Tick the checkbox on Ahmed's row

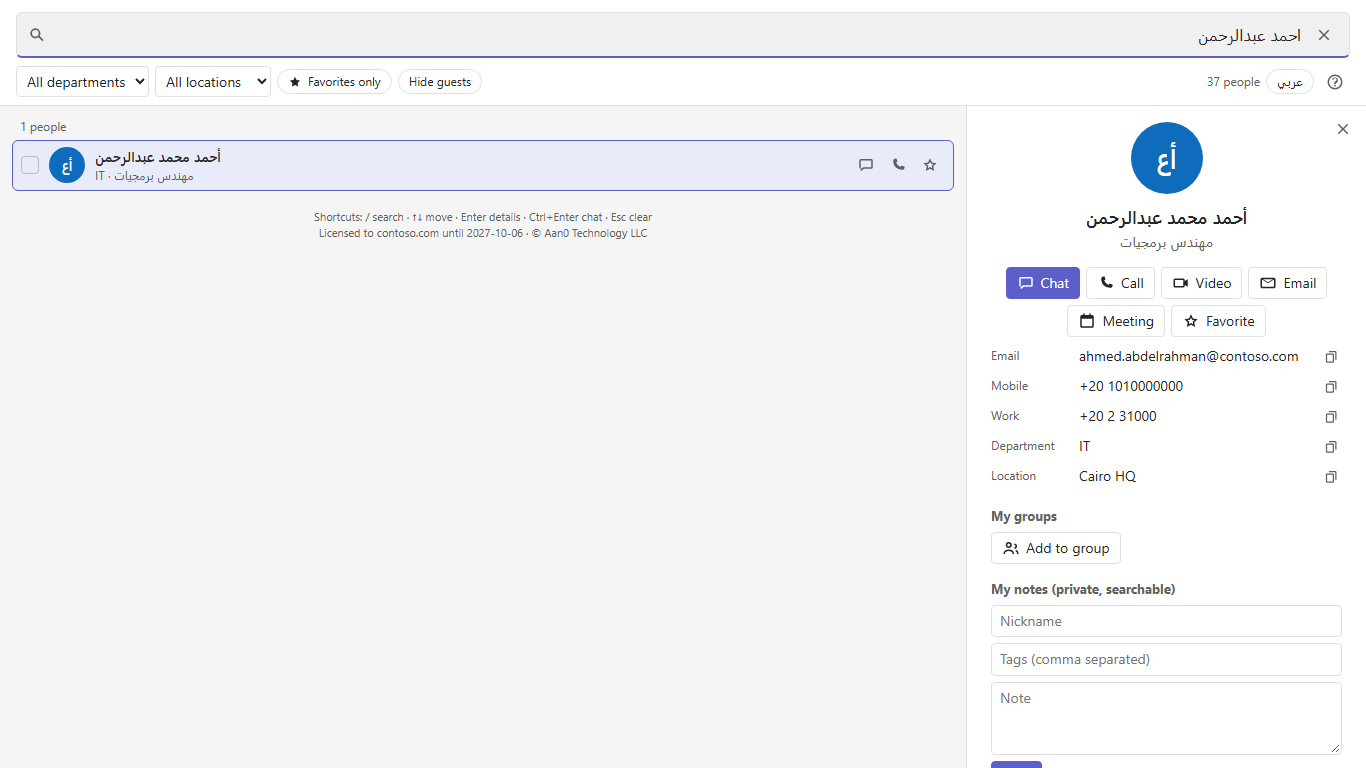tap(30, 165)
